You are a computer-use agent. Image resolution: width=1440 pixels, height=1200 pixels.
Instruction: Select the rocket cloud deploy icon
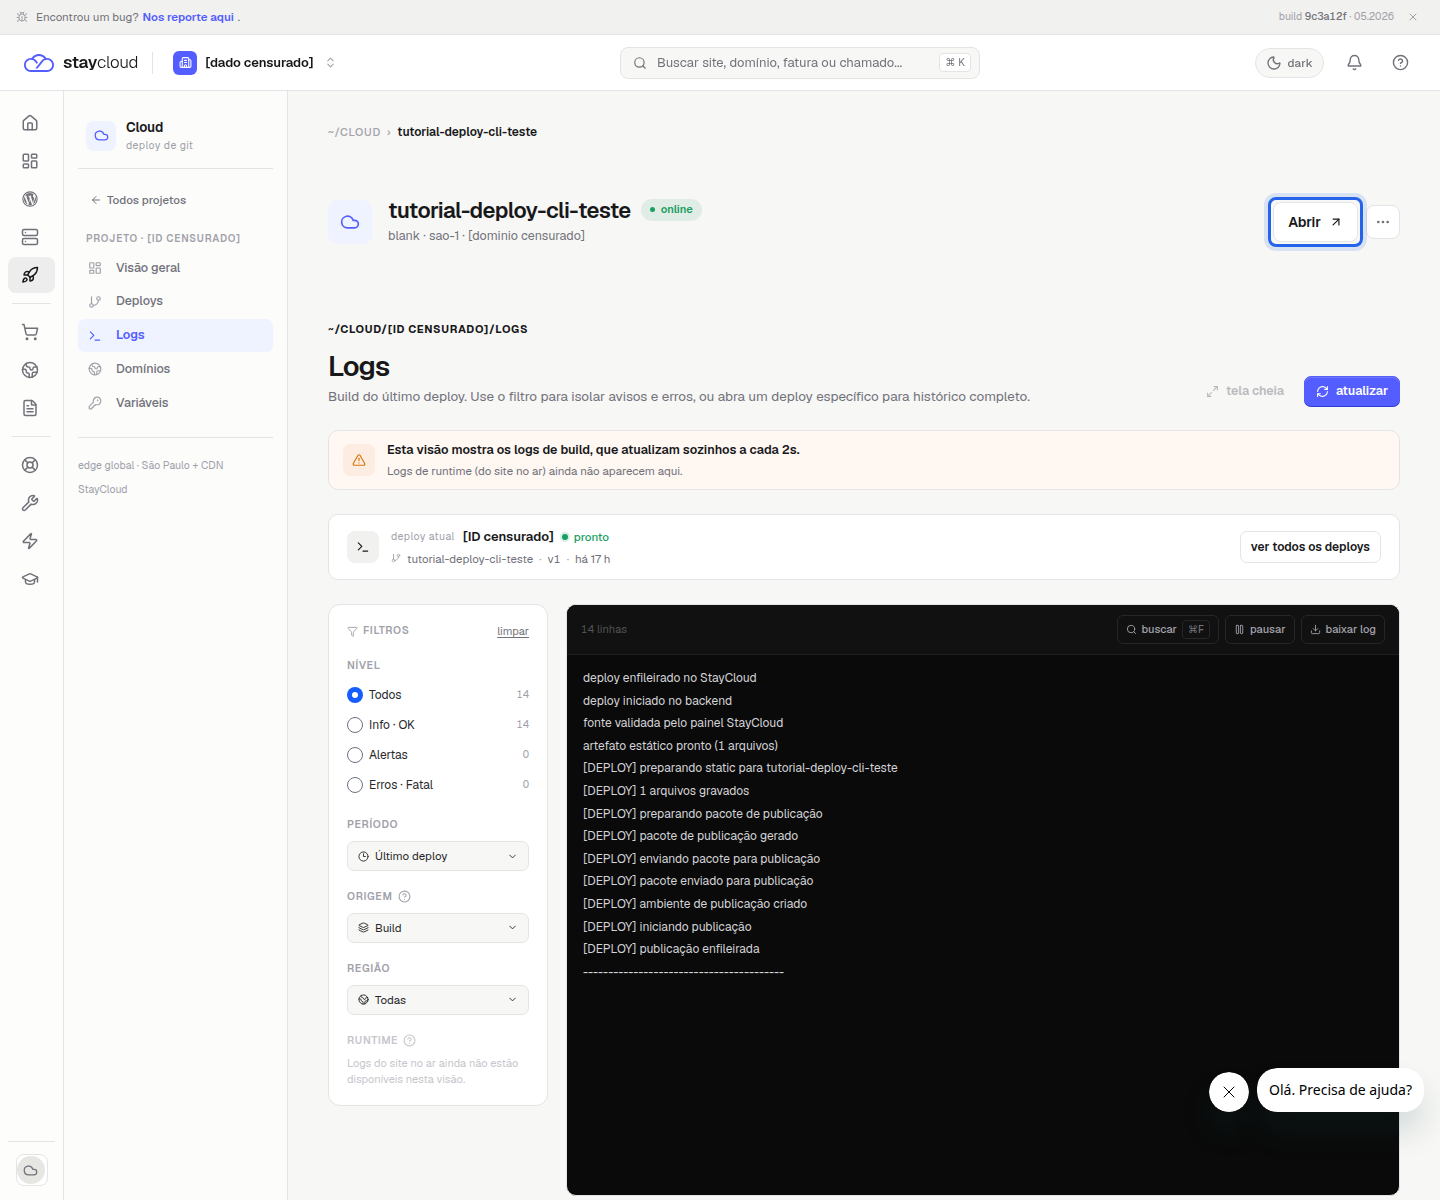[31, 275]
